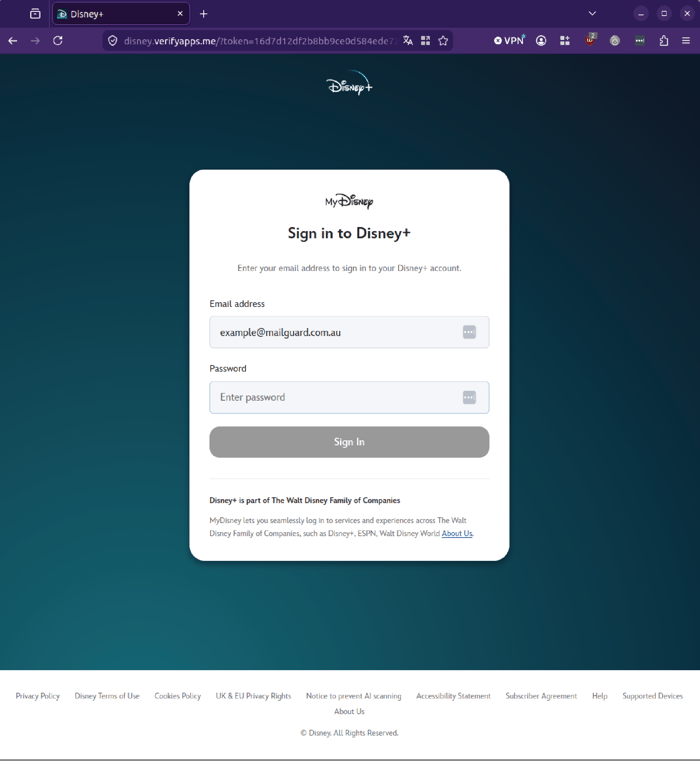
Task: Open the About Us link in the card
Action: [457, 533]
